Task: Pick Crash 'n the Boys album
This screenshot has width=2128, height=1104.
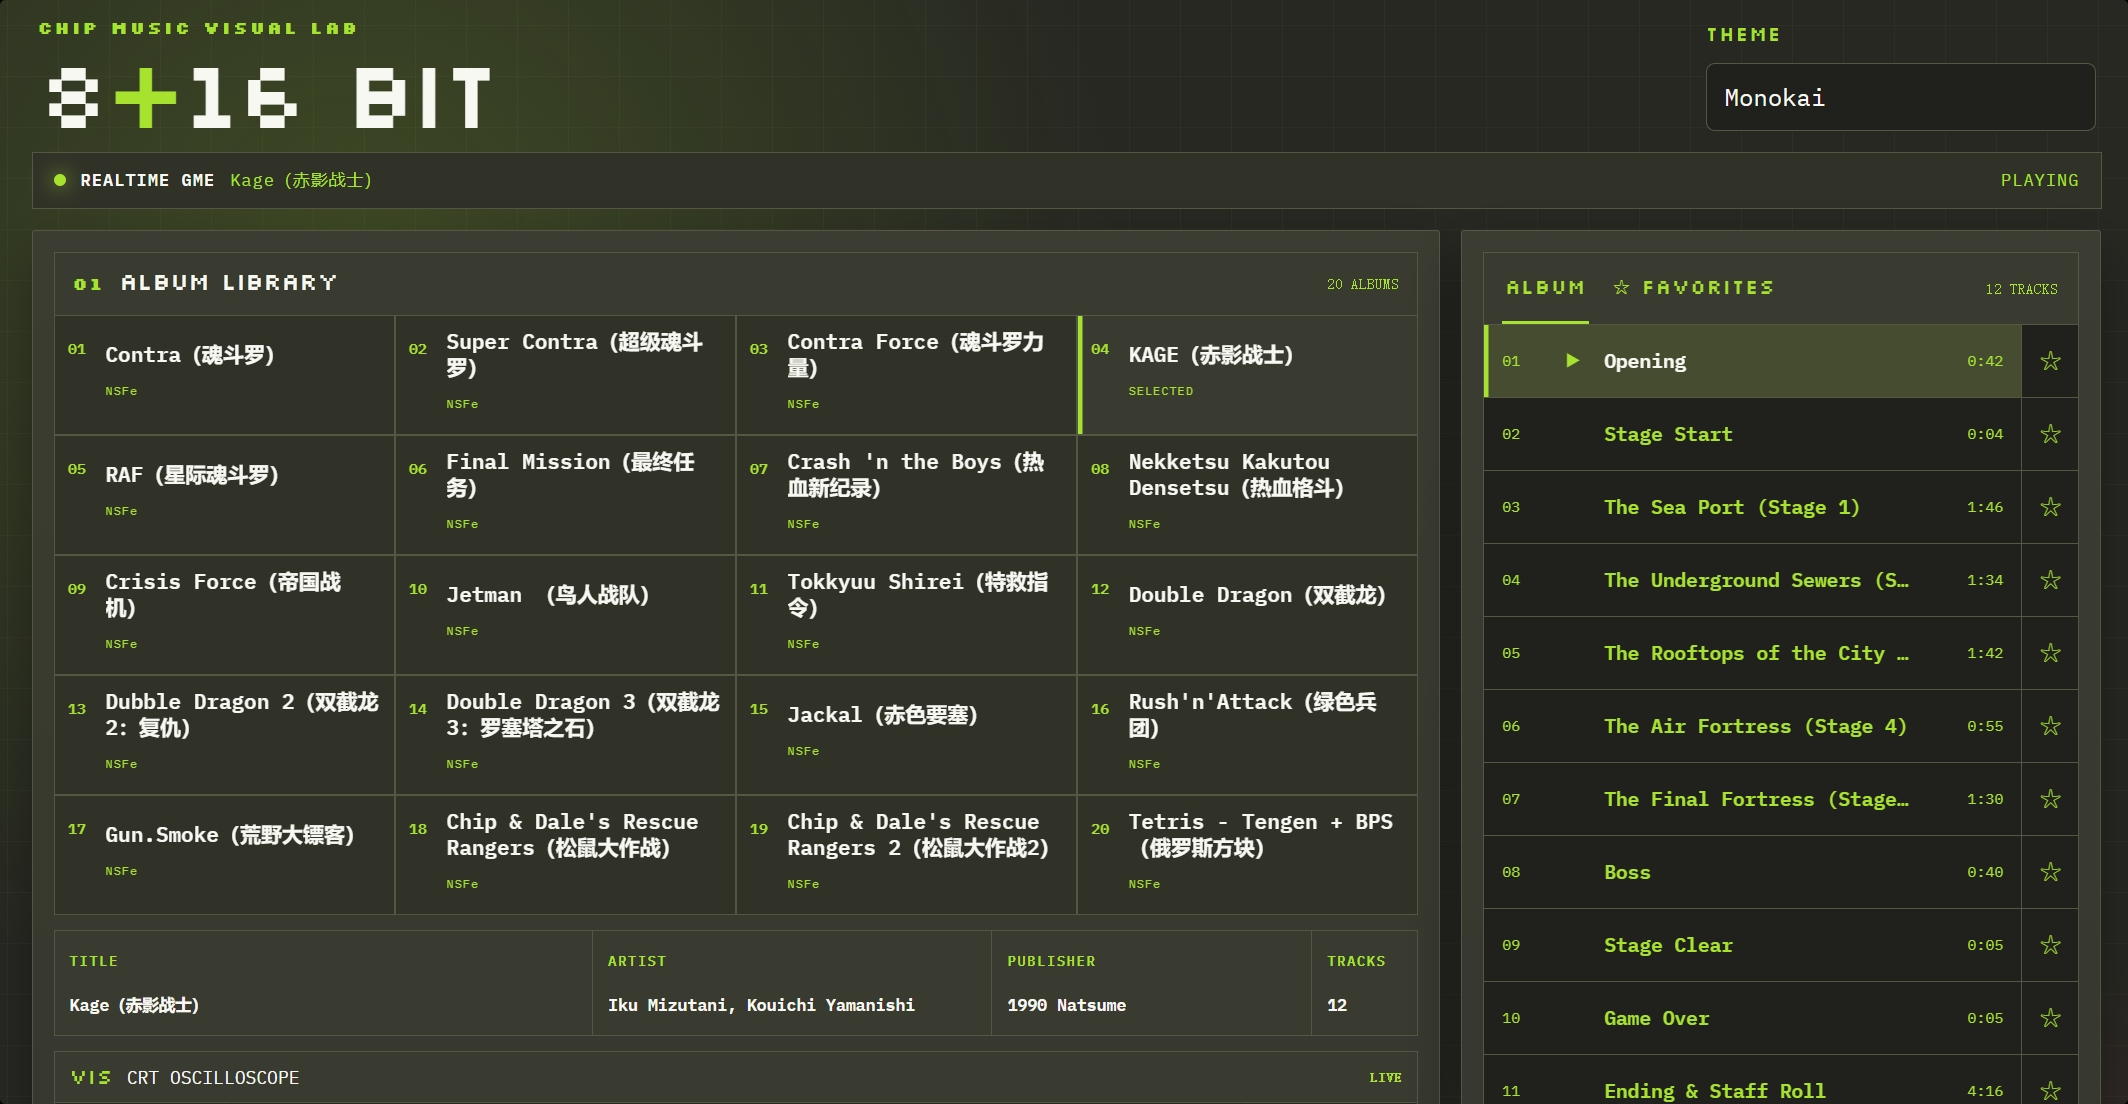Action: pyautogui.click(x=907, y=495)
